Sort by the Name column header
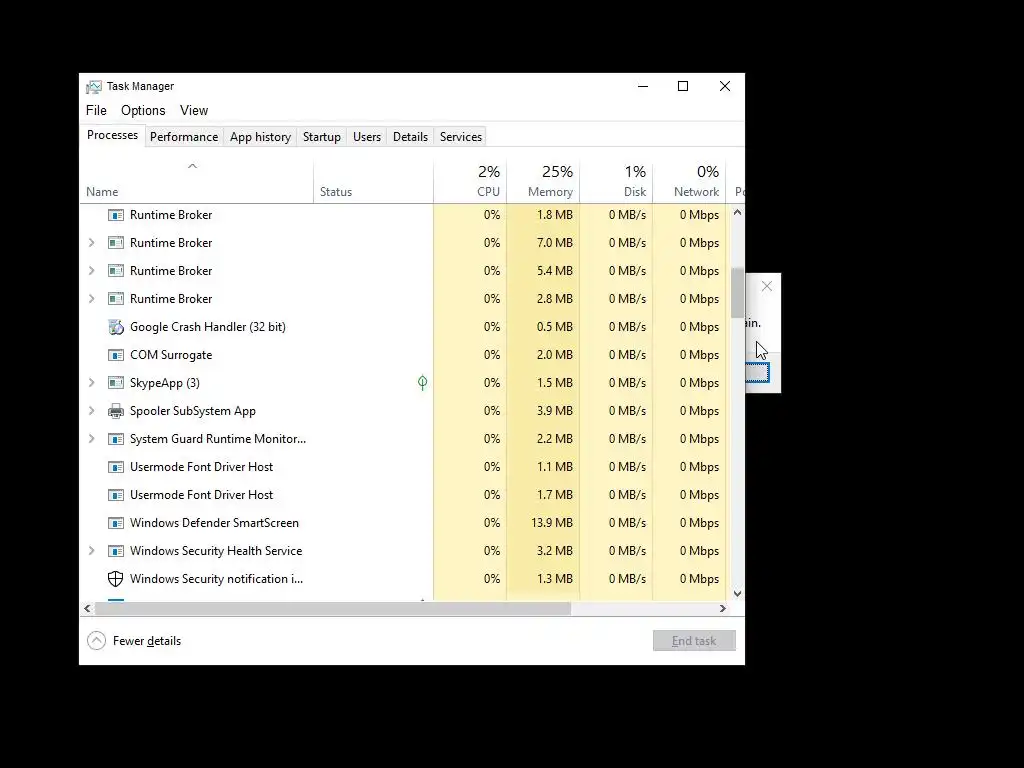The width and height of the screenshot is (1024, 768). (197, 181)
